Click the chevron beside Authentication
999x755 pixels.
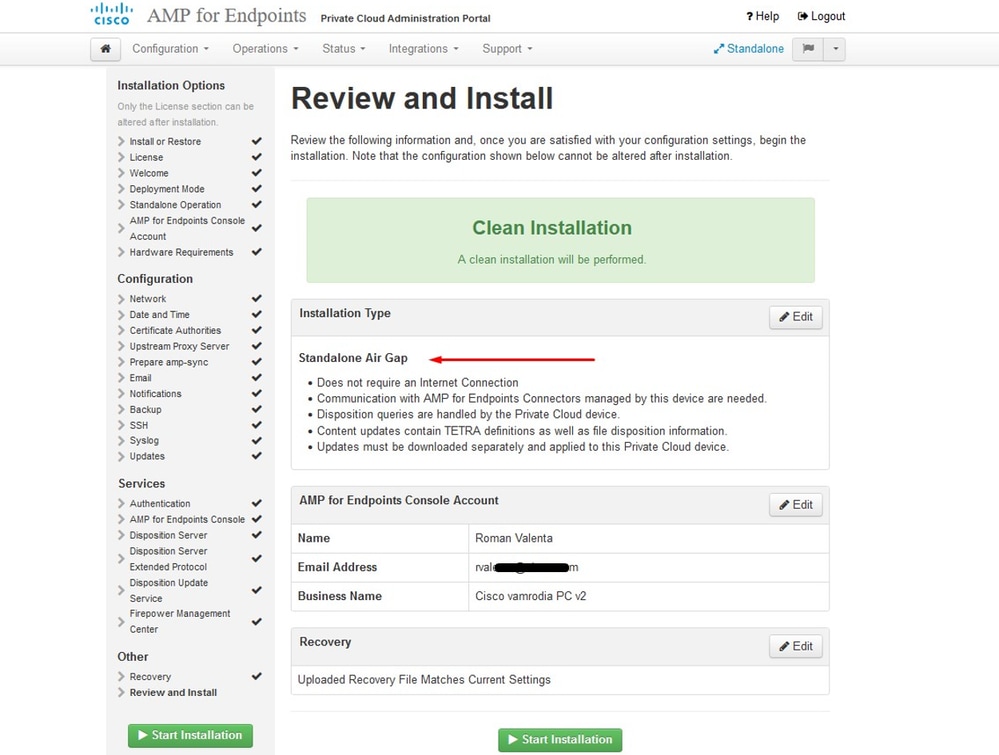coord(121,503)
